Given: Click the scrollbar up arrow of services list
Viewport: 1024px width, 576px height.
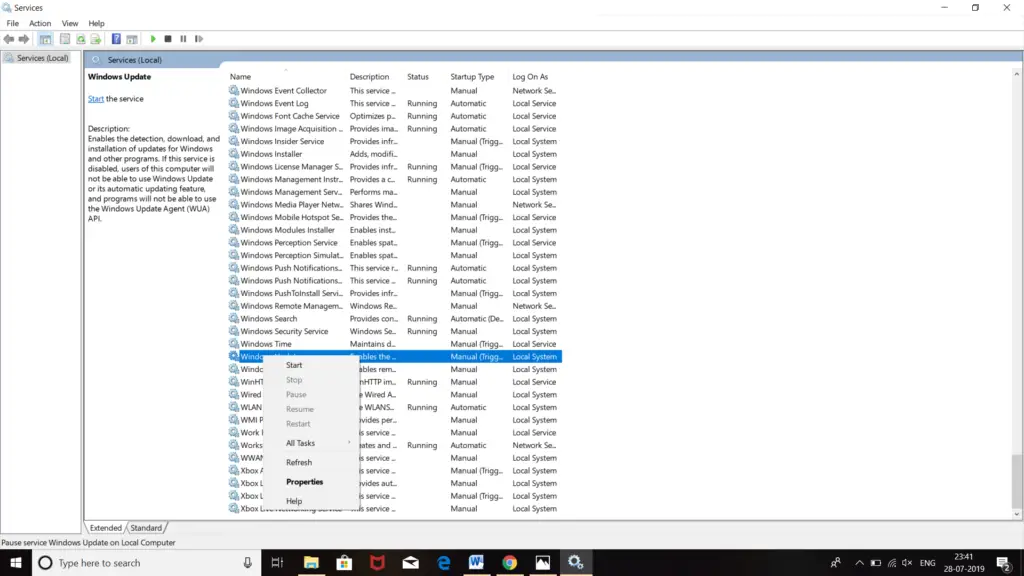Looking at the screenshot, I should 1016,75.
